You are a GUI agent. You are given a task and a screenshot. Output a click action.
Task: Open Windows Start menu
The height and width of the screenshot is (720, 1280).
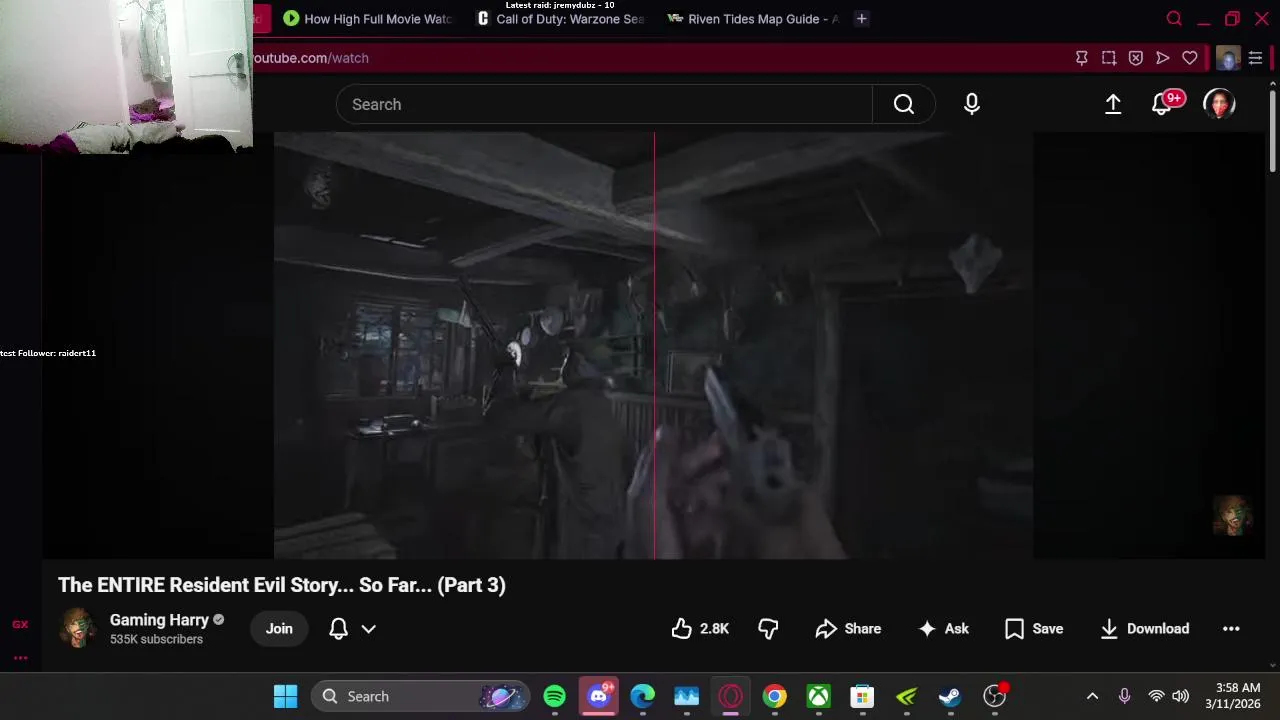click(285, 696)
